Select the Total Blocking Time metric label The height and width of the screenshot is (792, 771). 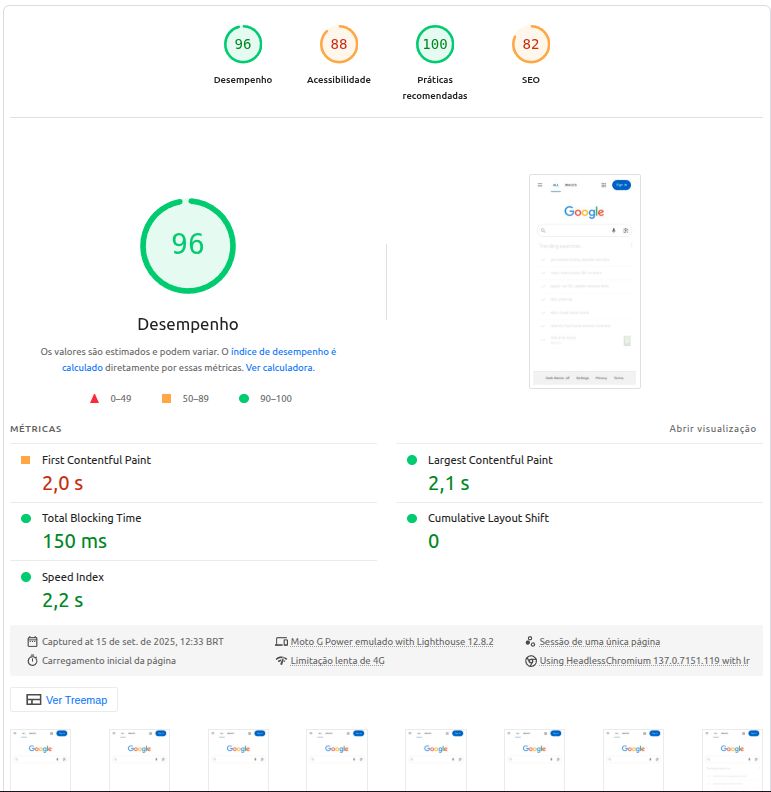click(91, 518)
